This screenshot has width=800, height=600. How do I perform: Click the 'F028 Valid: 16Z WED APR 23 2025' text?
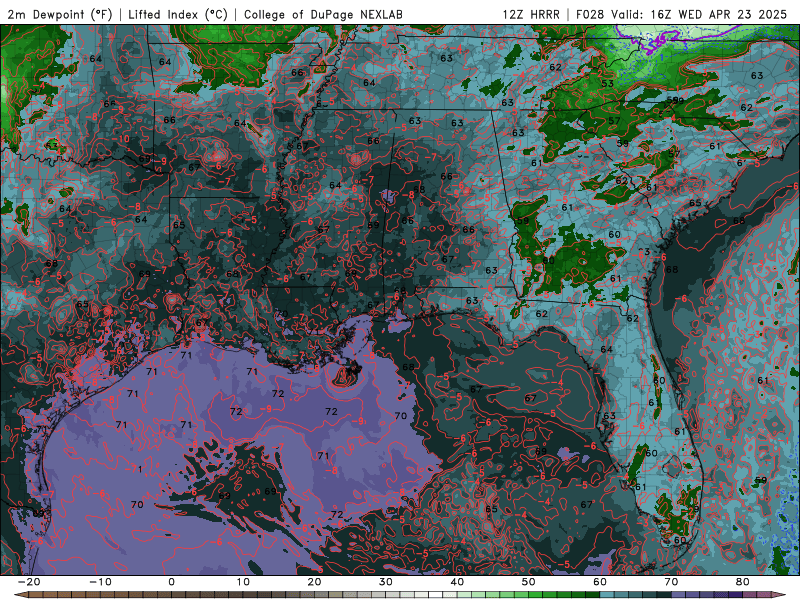682,14
